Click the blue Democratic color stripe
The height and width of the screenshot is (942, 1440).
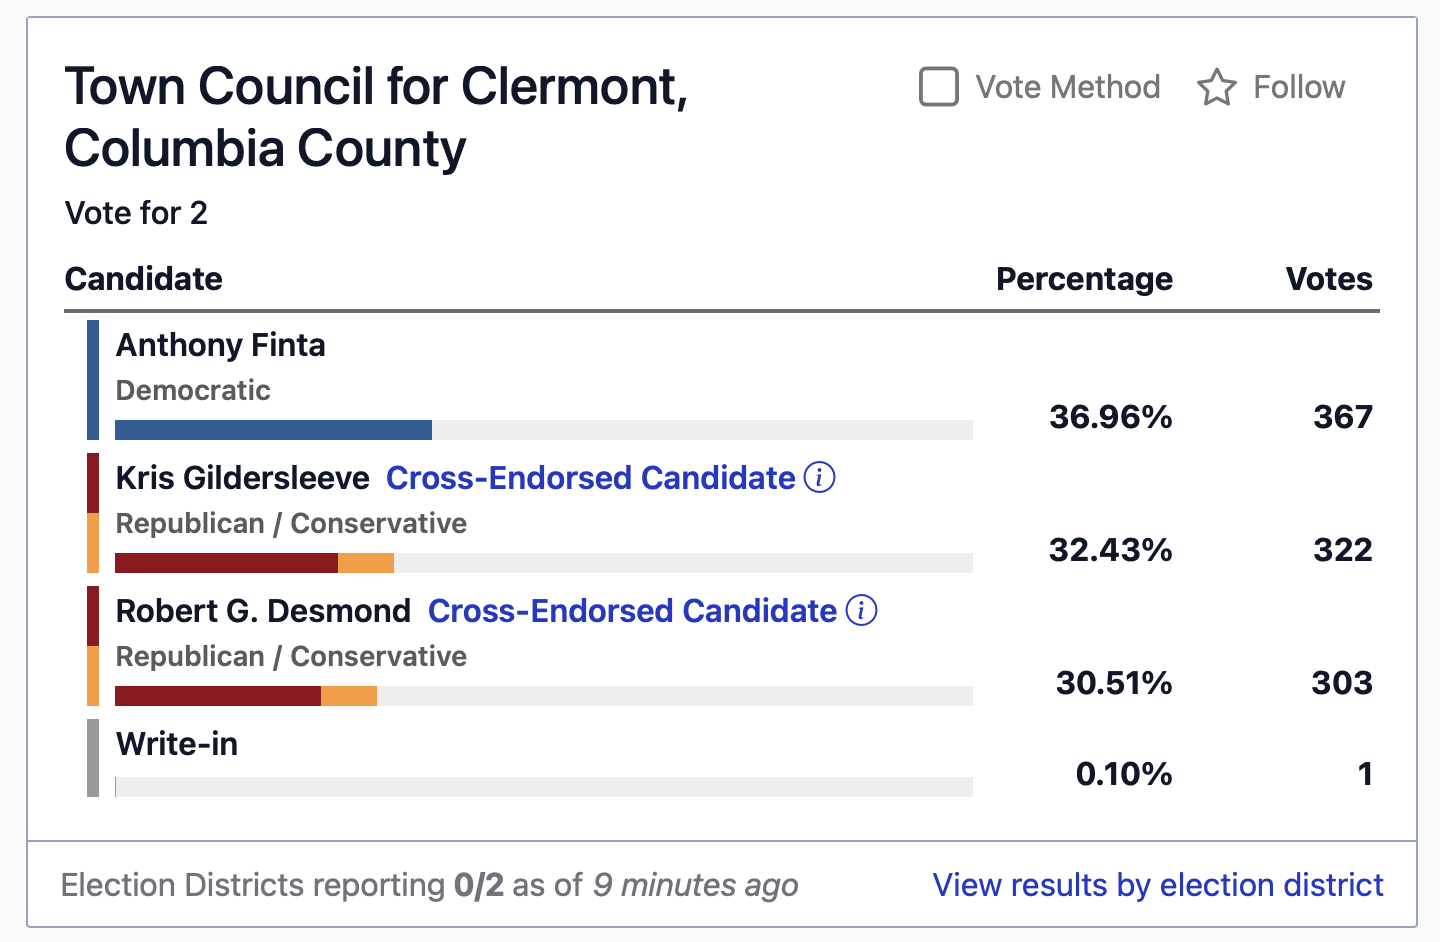click(93, 380)
